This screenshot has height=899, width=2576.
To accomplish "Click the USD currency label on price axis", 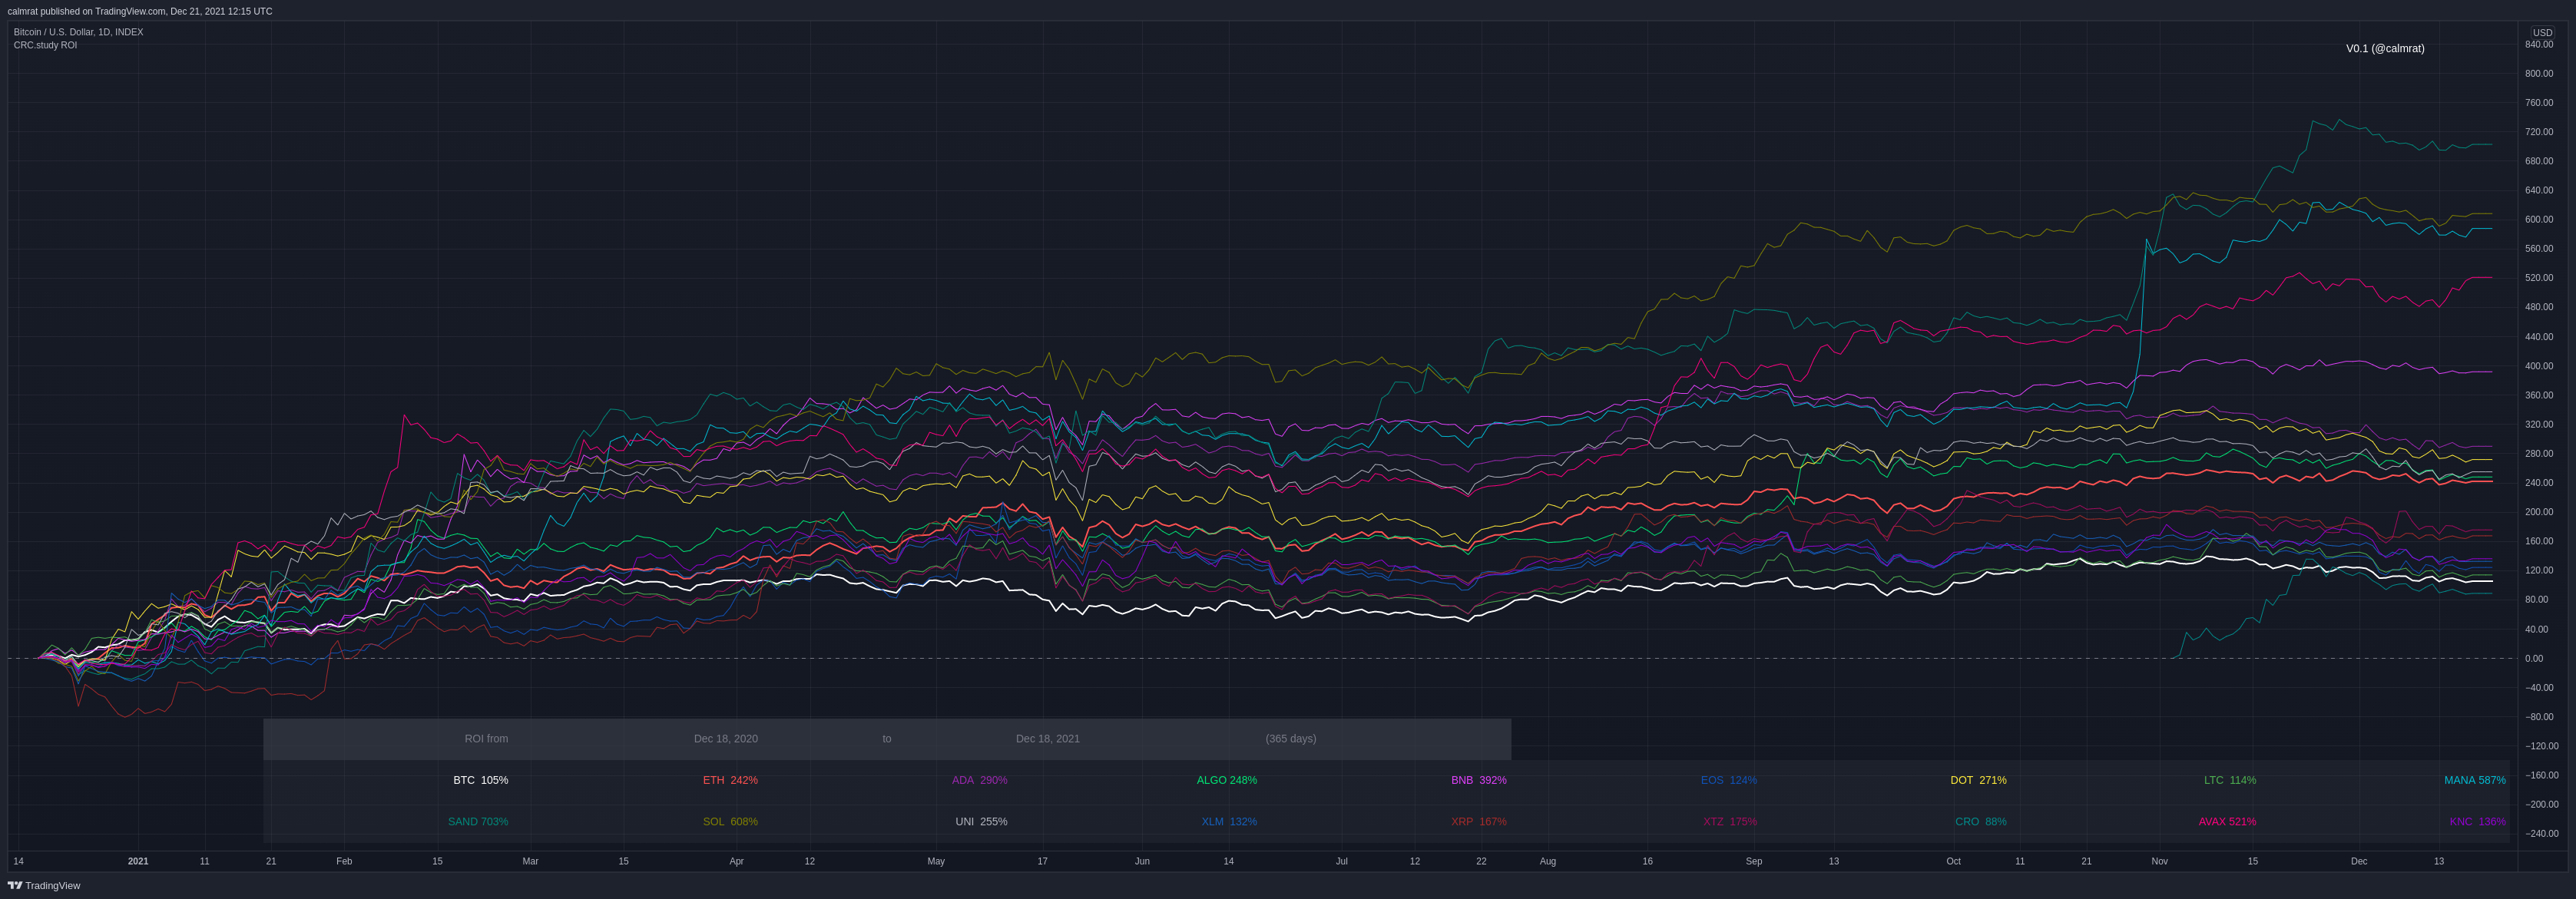I will click(x=2542, y=32).
